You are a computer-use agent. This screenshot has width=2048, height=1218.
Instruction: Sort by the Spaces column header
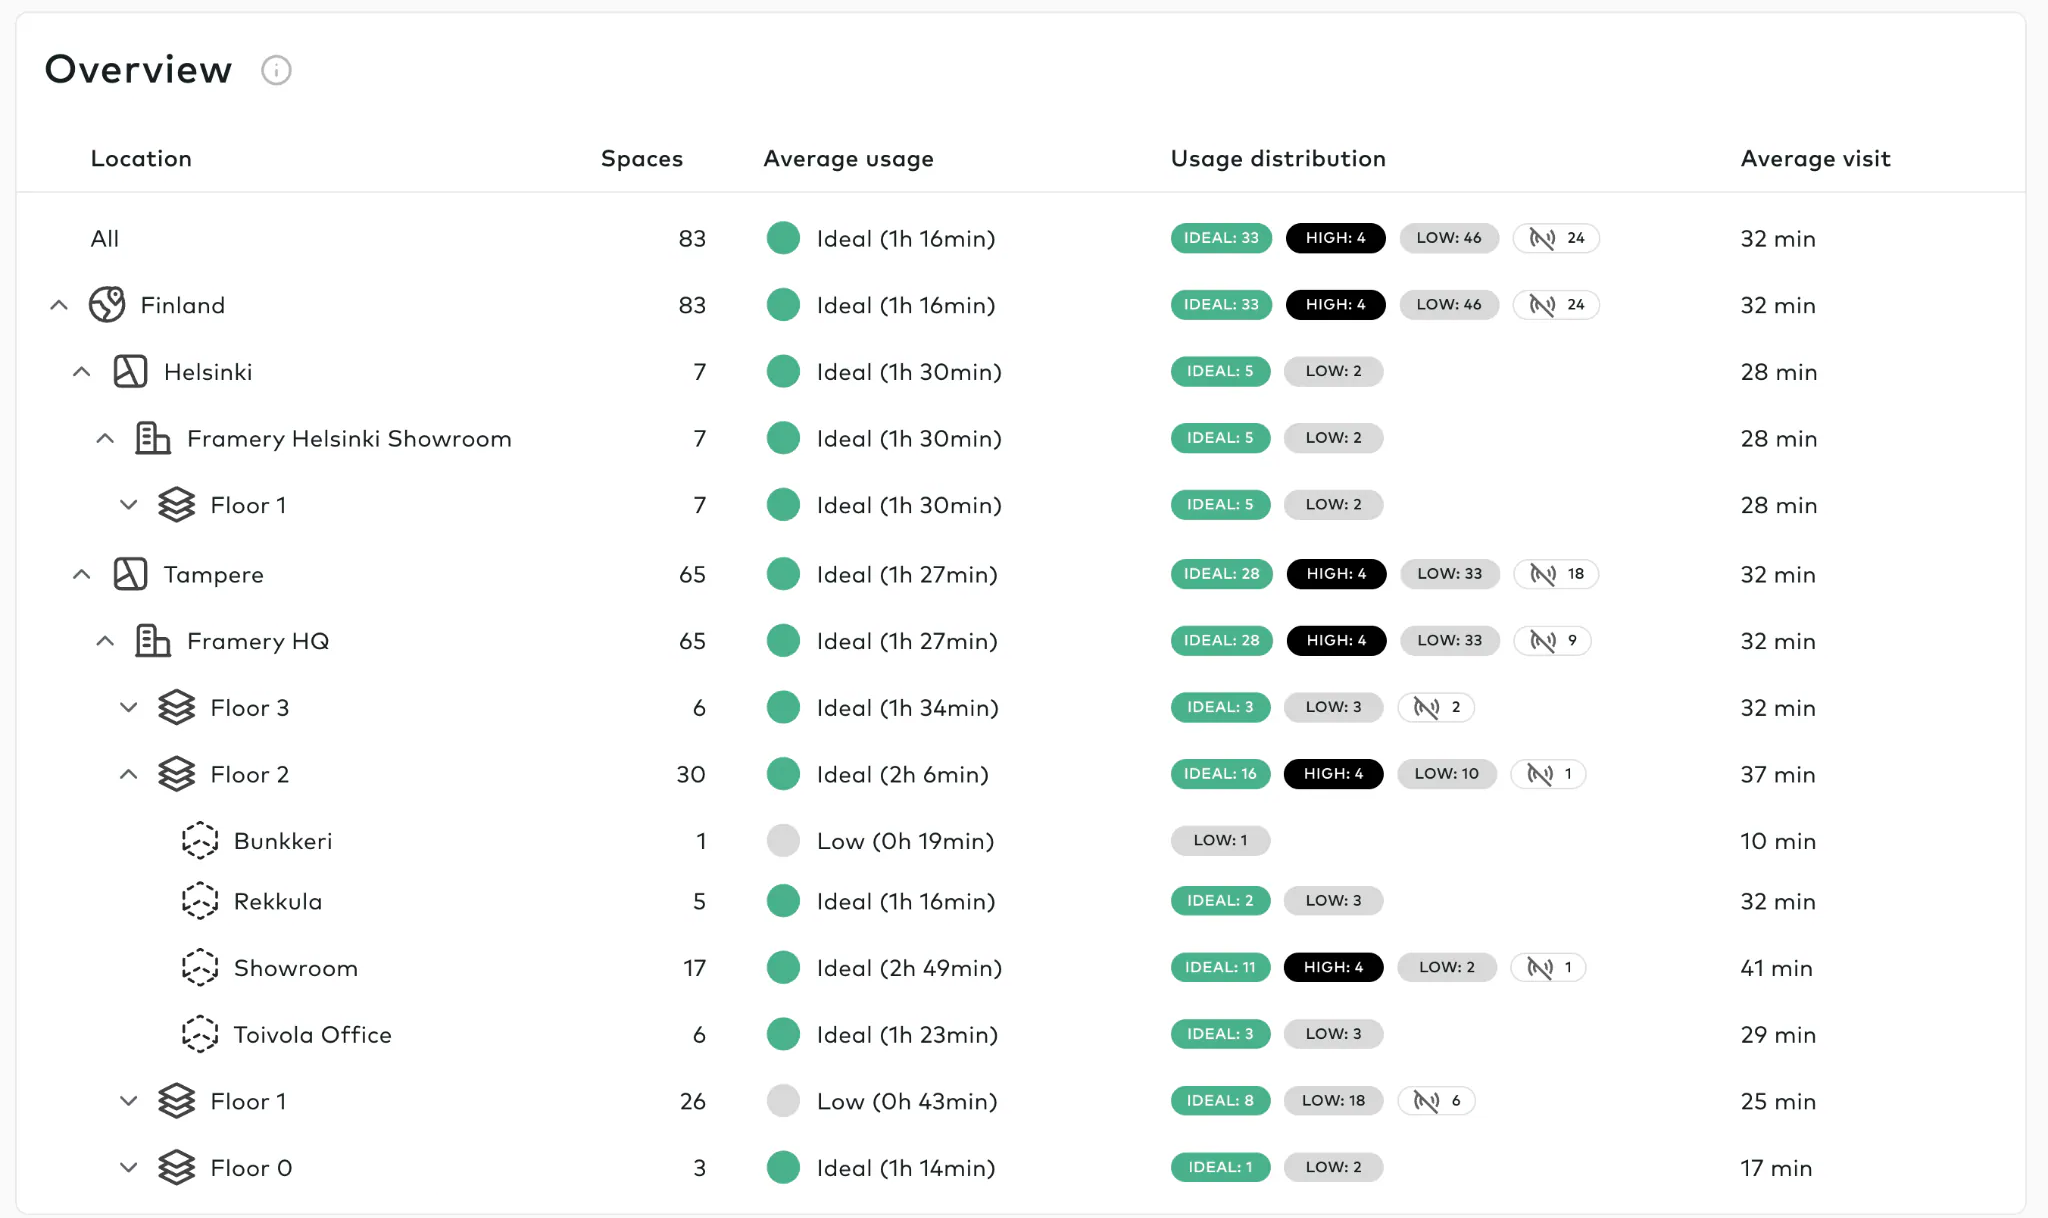(x=642, y=158)
